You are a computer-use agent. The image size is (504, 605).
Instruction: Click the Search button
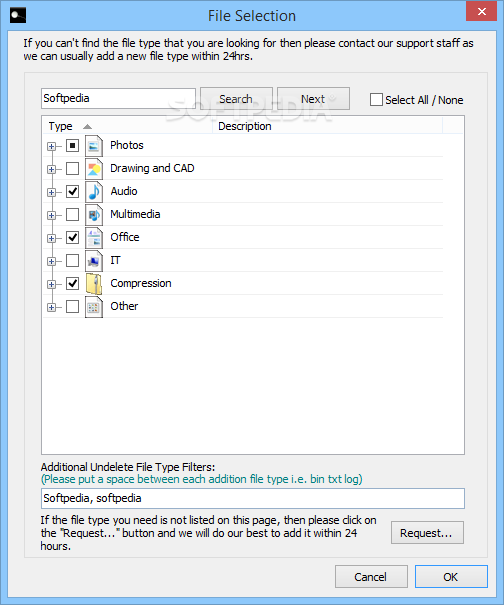pyautogui.click(x=236, y=99)
